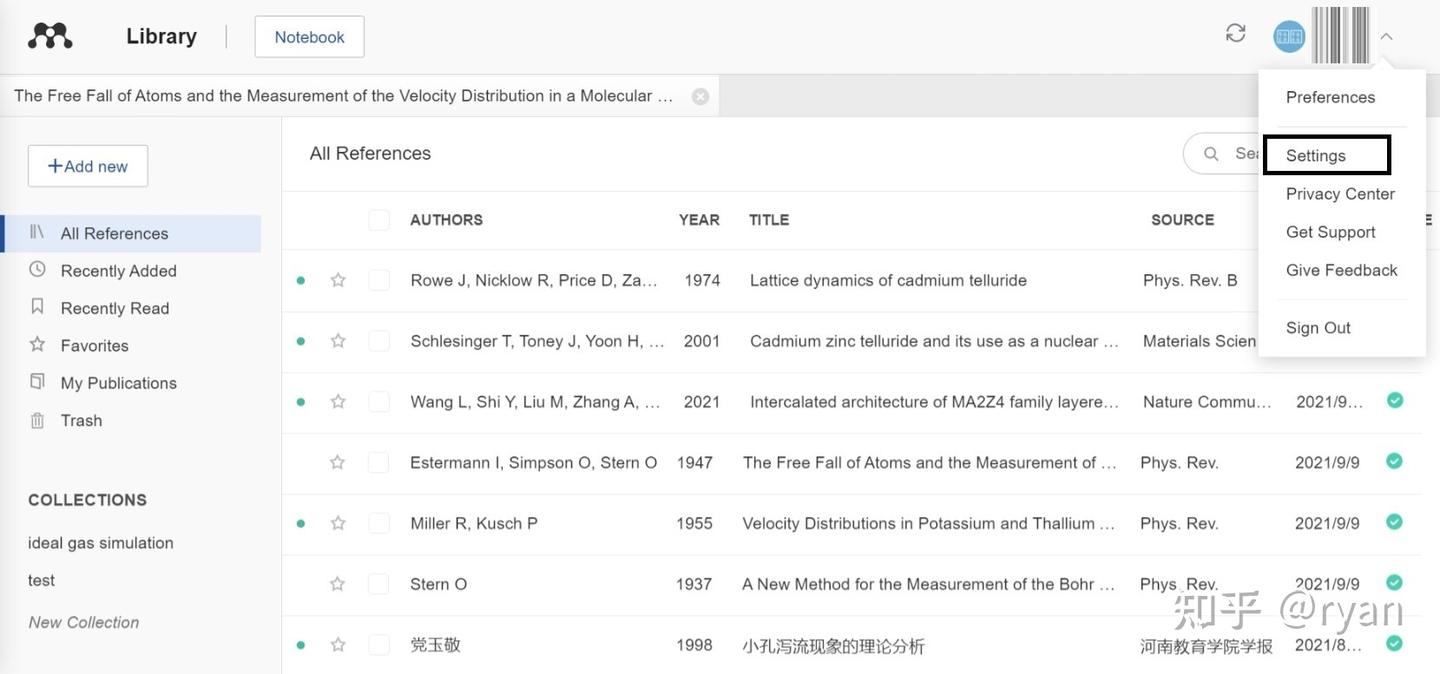1440x674 pixels.
Task: Sort references by Year column
Action: (x=699, y=220)
